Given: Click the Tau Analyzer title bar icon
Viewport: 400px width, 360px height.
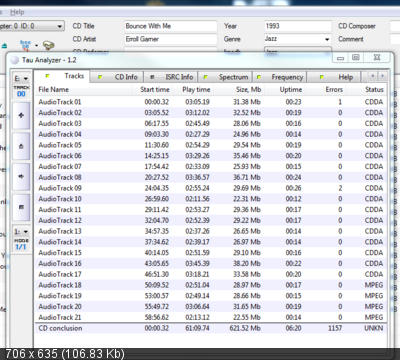Looking at the screenshot, I should pyautogui.click(x=15, y=60).
